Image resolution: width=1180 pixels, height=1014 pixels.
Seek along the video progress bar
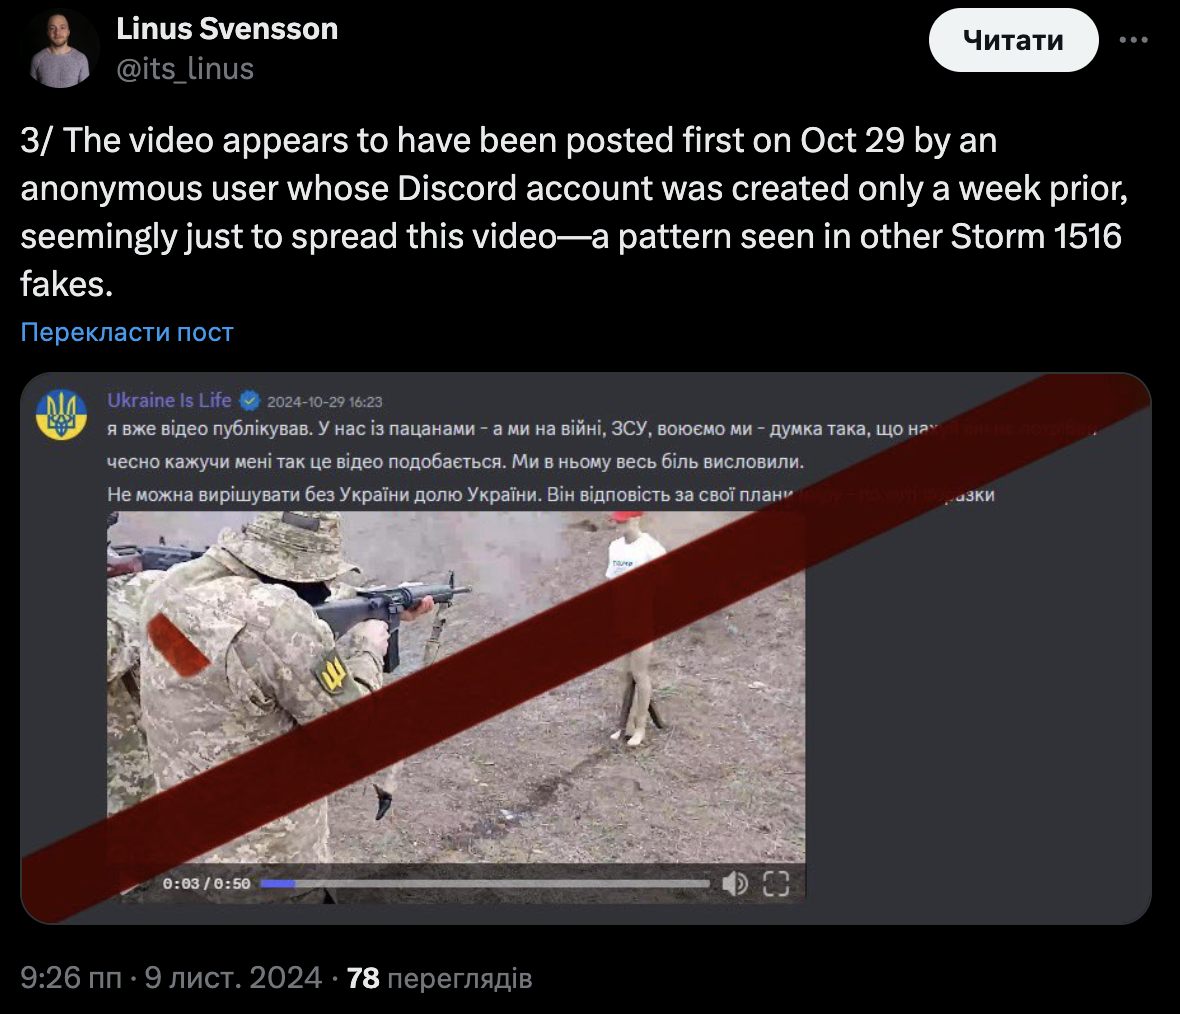(485, 884)
